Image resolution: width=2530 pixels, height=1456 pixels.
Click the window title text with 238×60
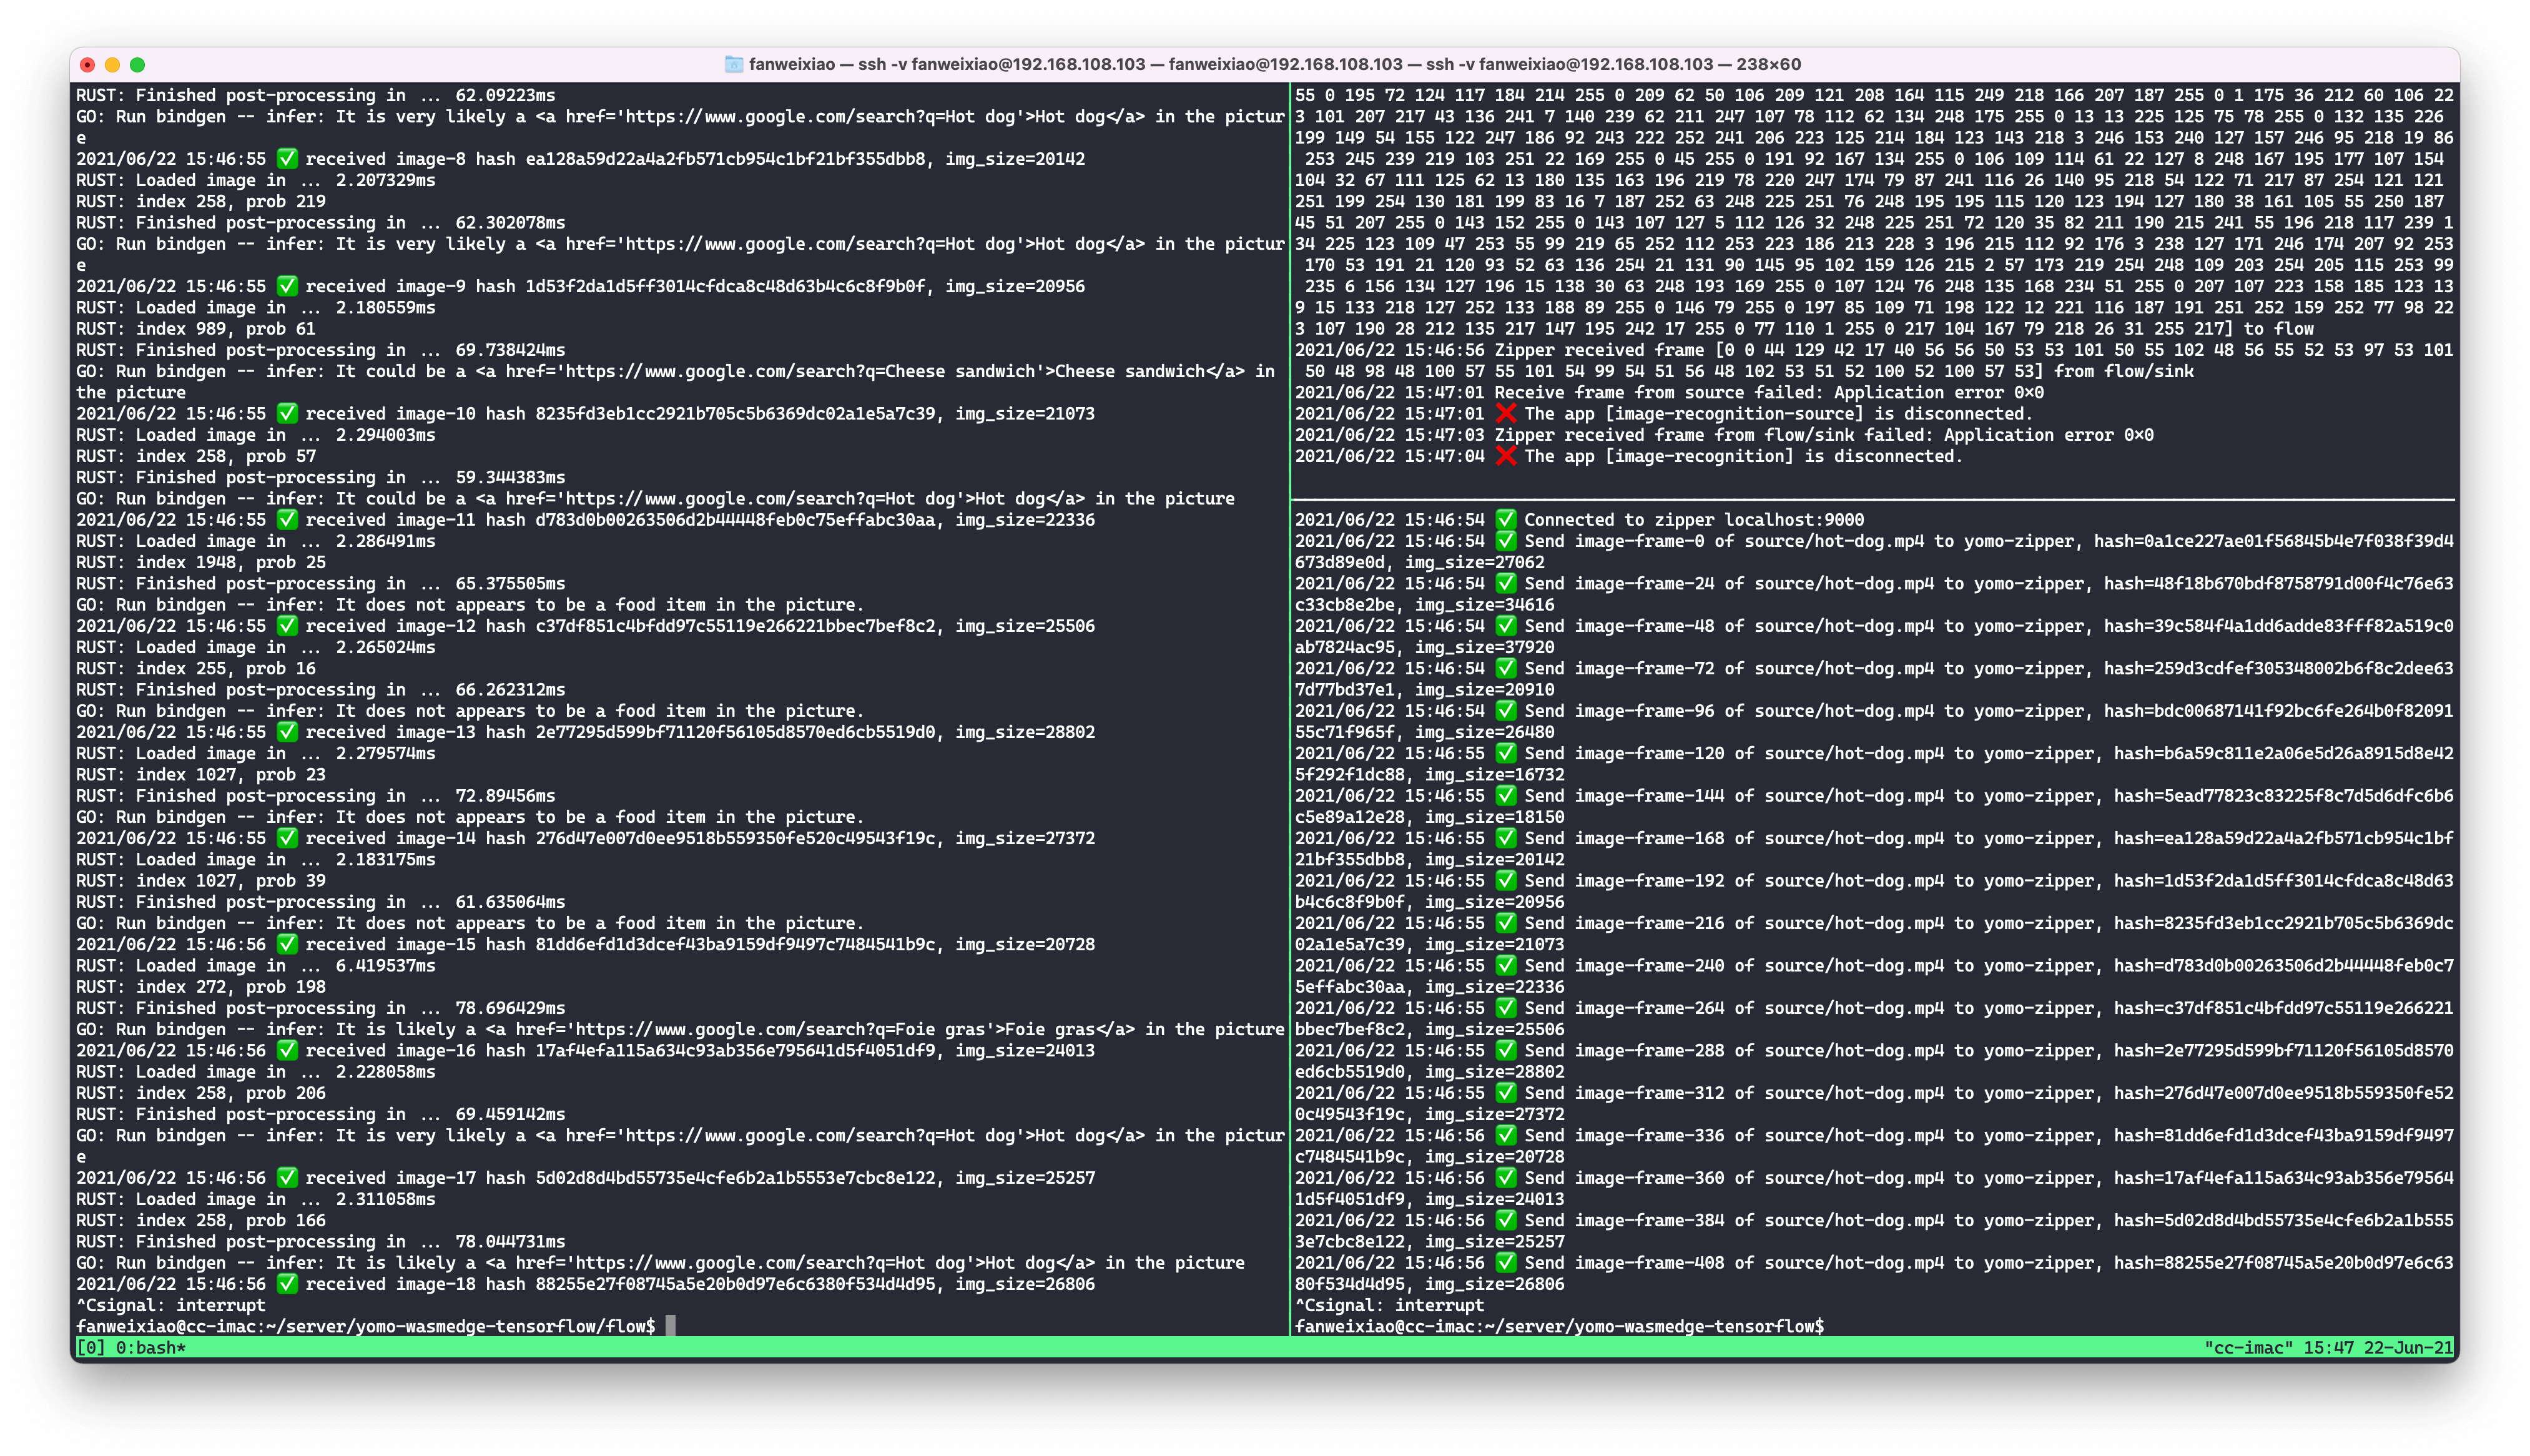click(x=1275, y=64)
